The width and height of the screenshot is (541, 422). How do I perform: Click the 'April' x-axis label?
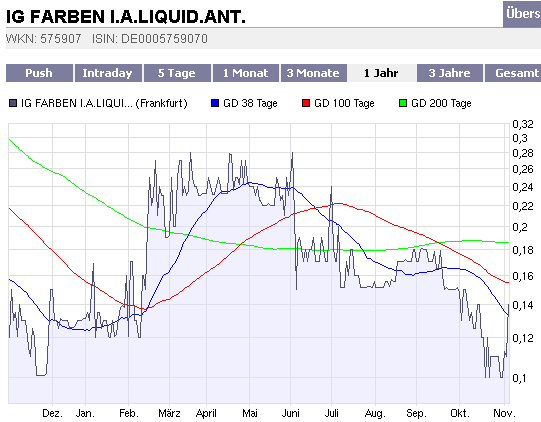click(206, 413)
